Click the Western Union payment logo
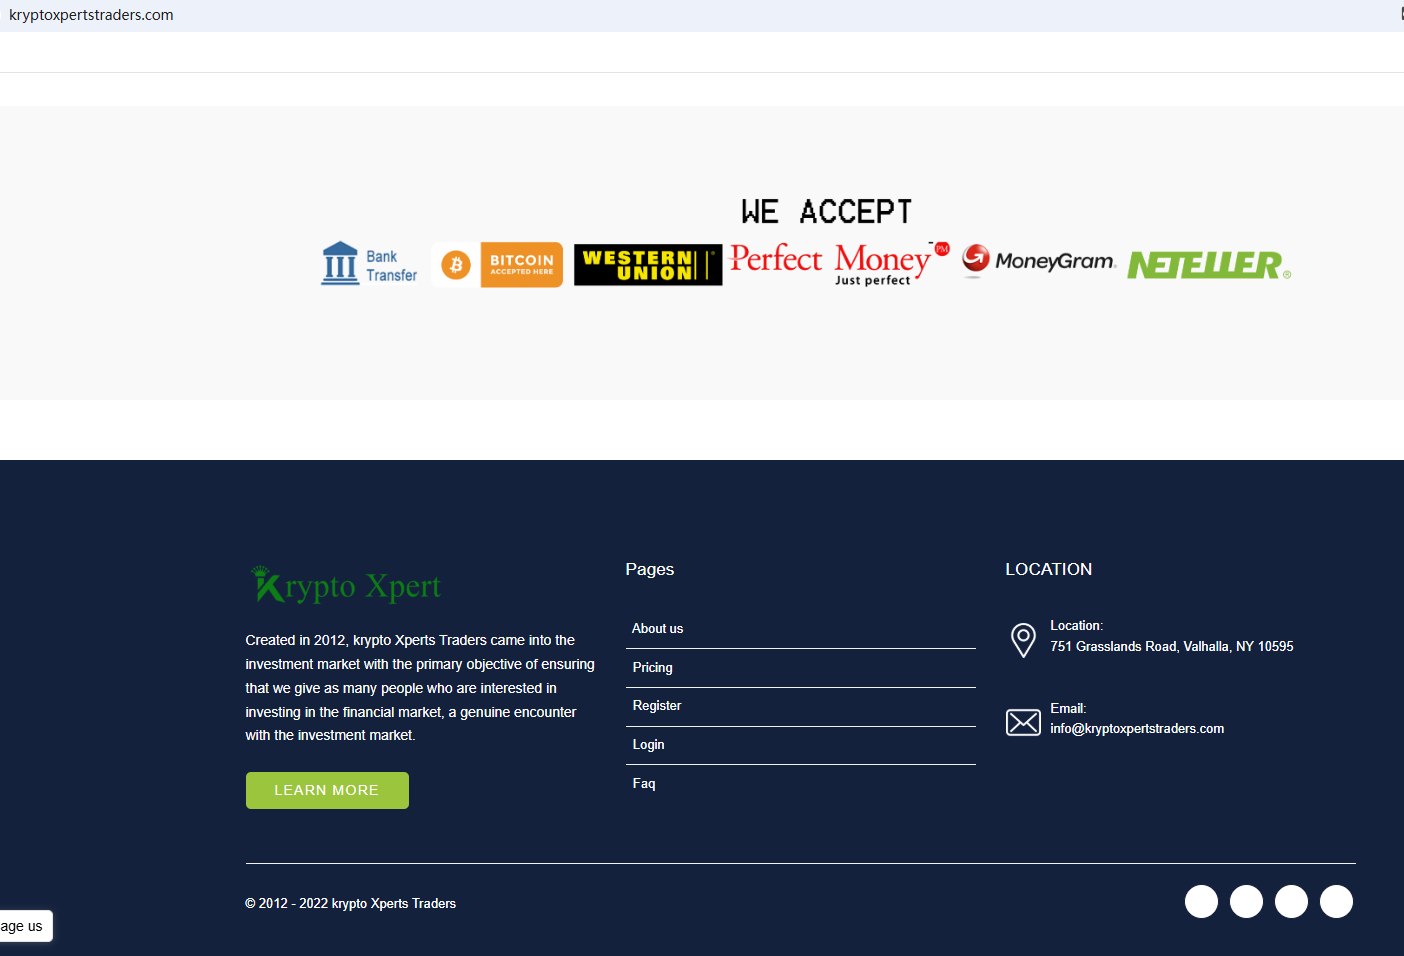 click(647, 264)
